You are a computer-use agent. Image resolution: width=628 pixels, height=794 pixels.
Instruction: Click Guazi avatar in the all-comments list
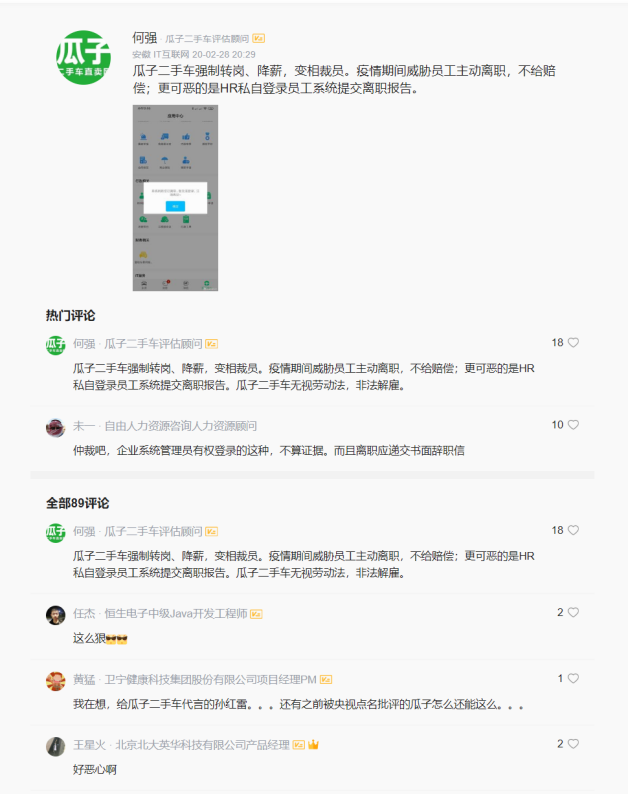point(56,533)
